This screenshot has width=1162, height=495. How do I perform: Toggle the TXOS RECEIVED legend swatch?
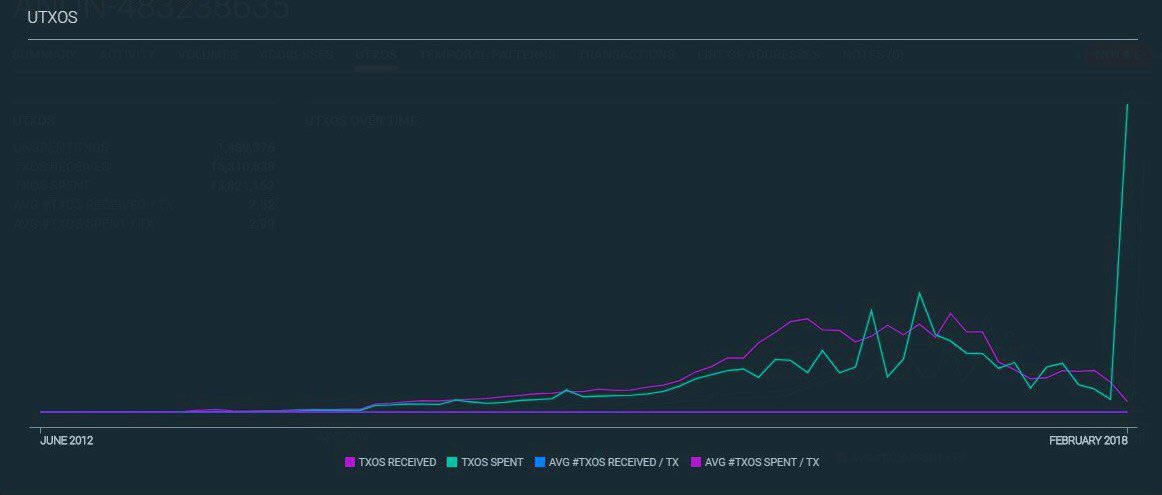tap(350, 462)
